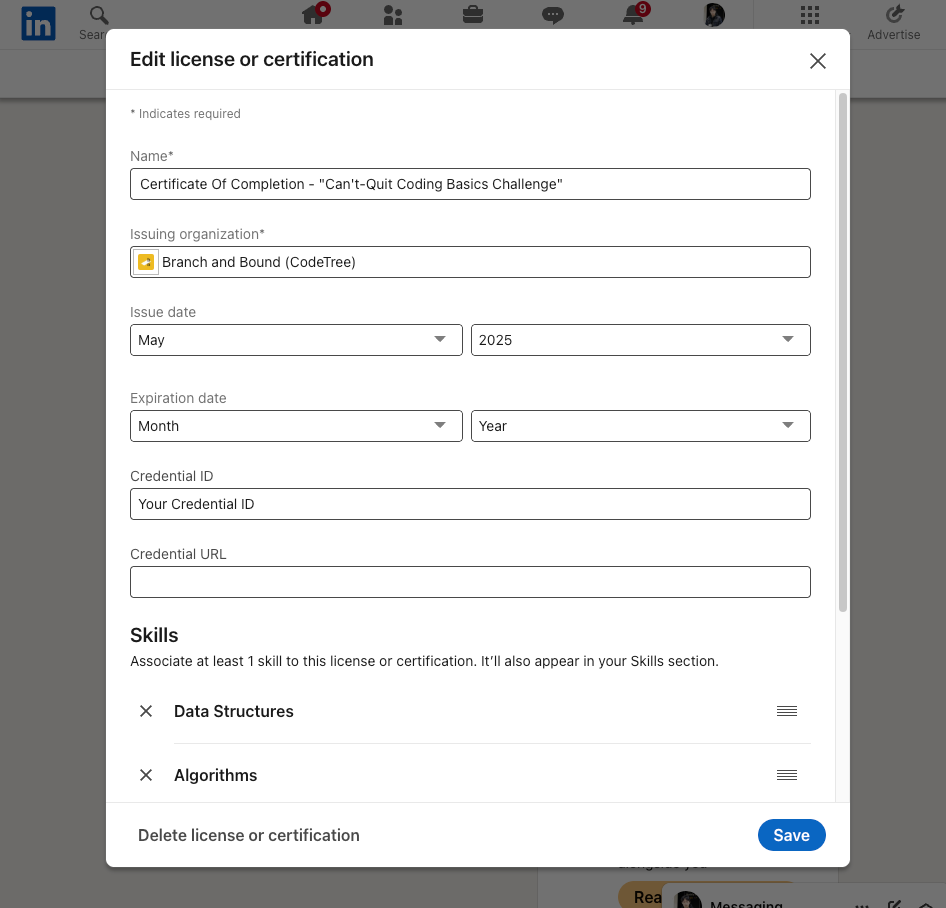Remove the Data Structures skill

(146, 711)
